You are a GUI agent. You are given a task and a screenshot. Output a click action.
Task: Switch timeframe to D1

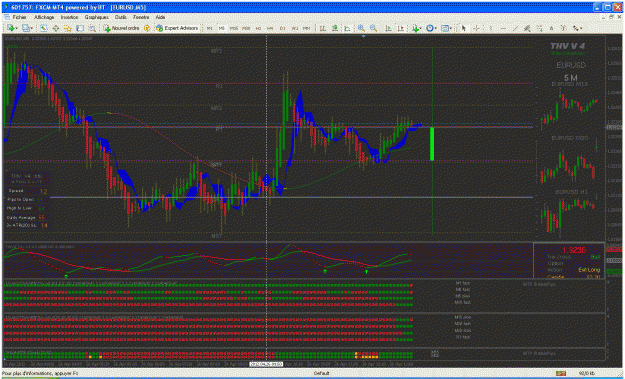[x=283, y=28]
